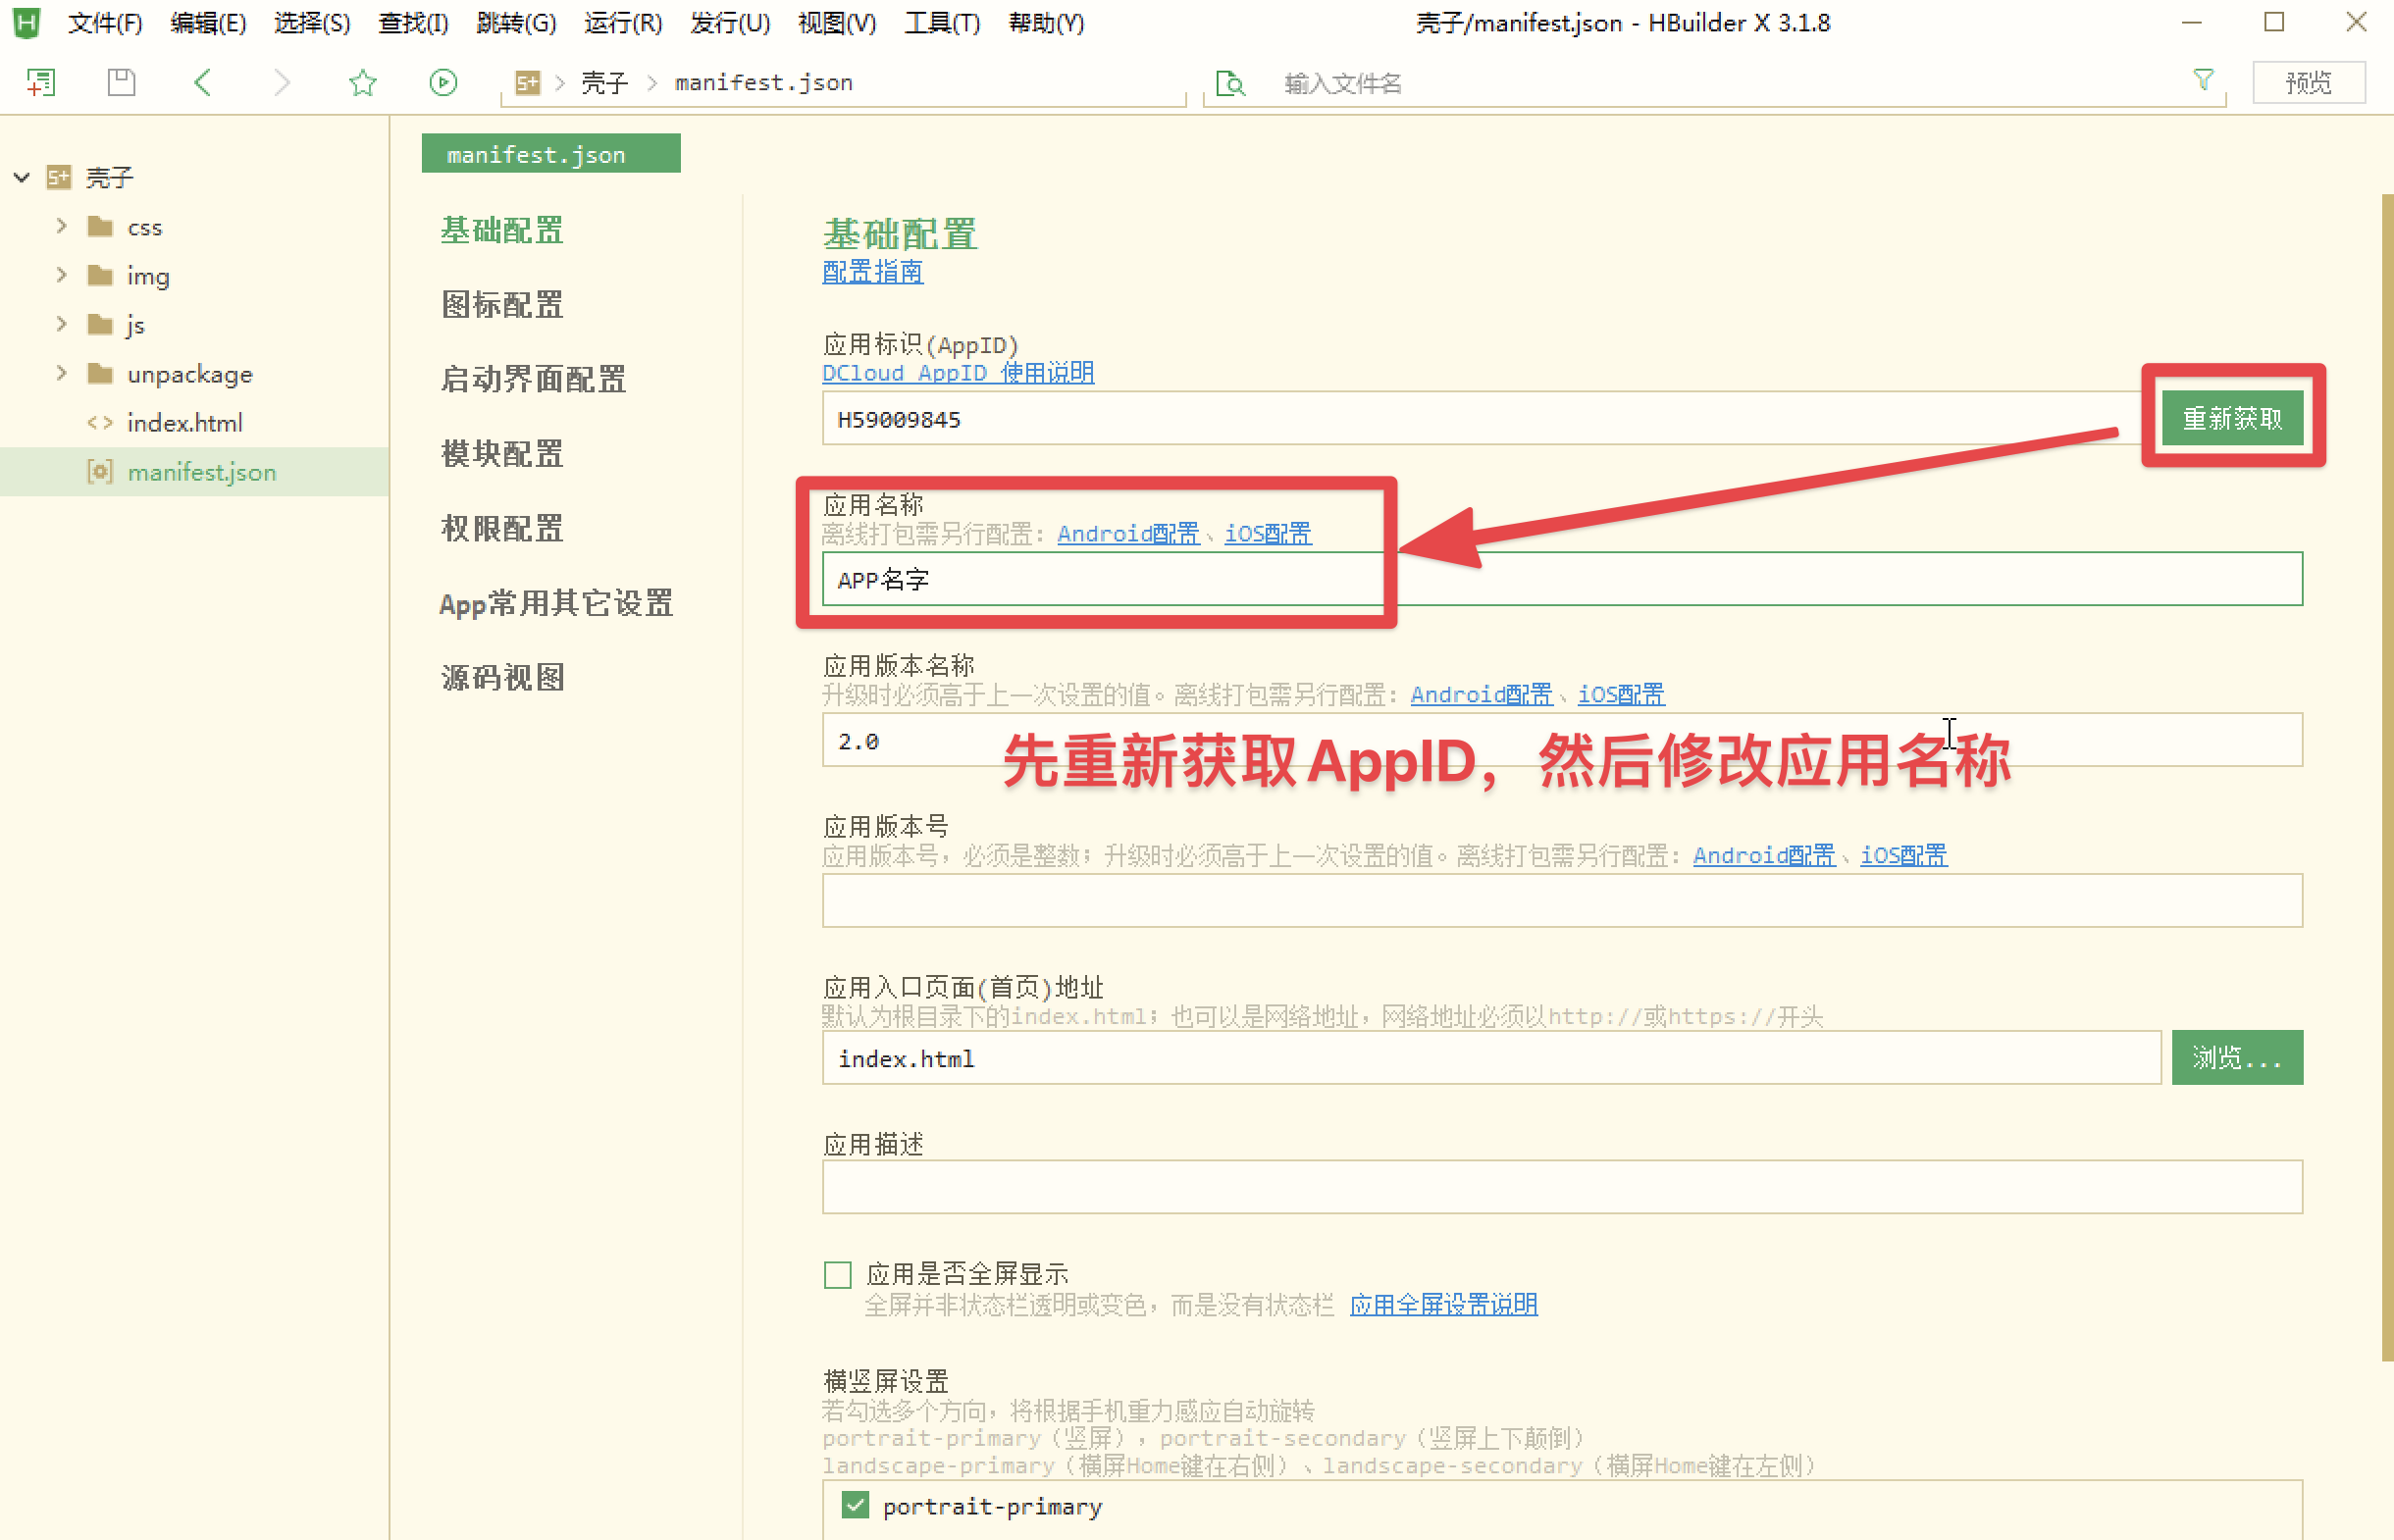Open the 配置指南 link
This screenshot has height=1540, width=2394.
(872, 272)
